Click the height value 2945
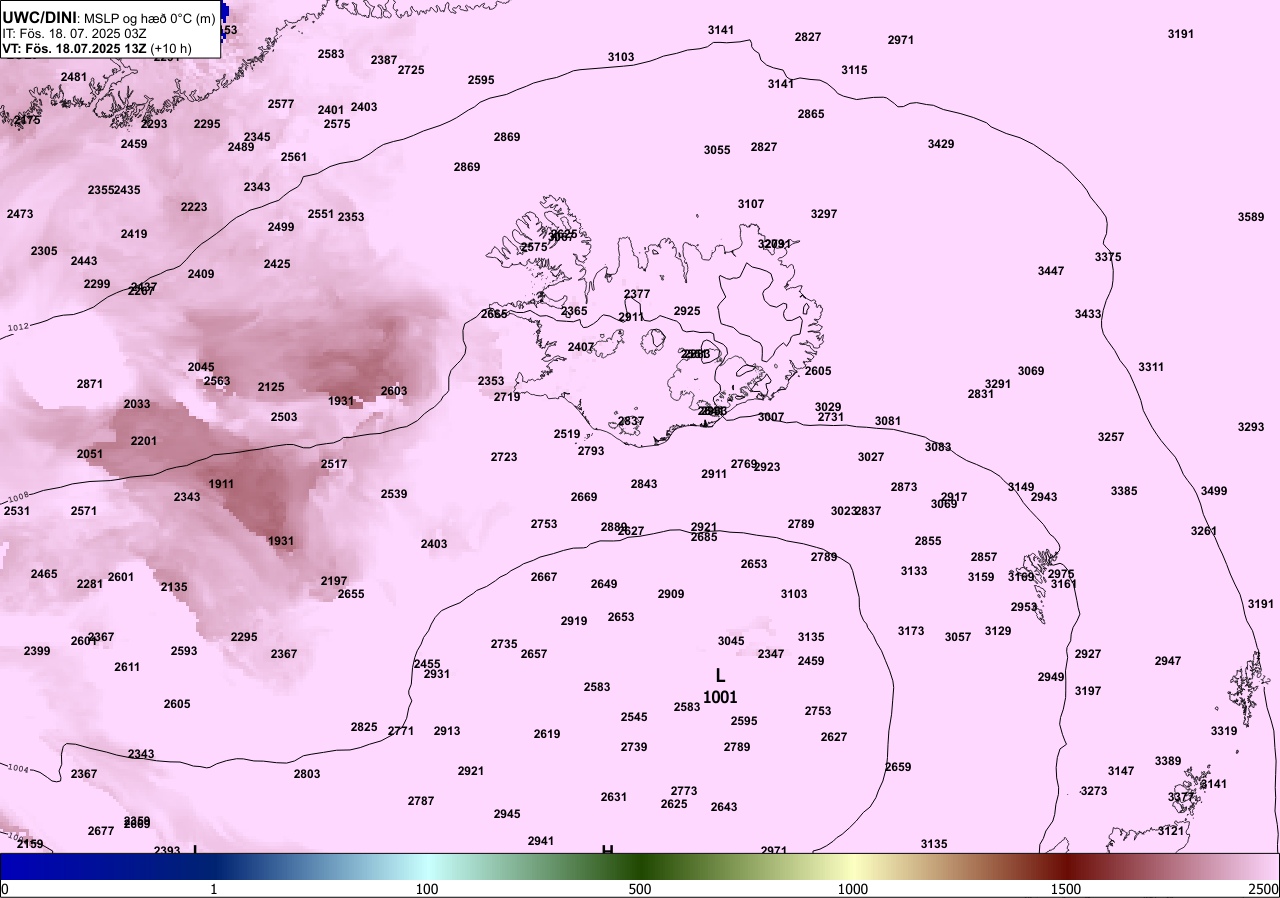 tap(507, 814)
